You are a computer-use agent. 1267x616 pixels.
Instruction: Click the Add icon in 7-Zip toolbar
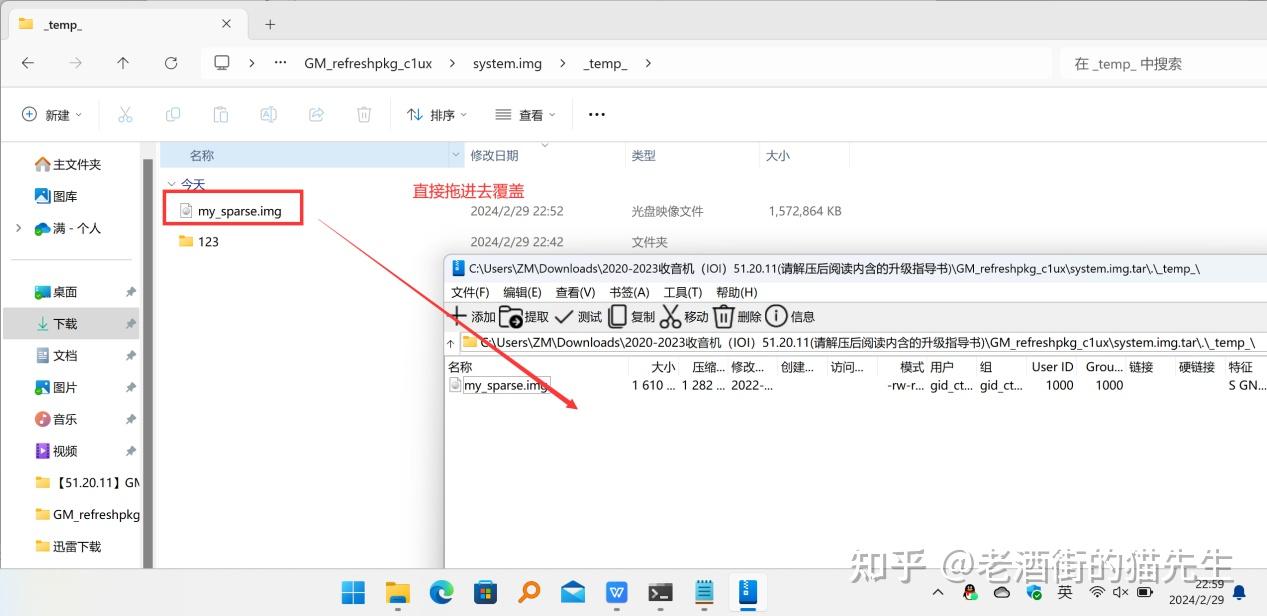[x=460, y=317]
